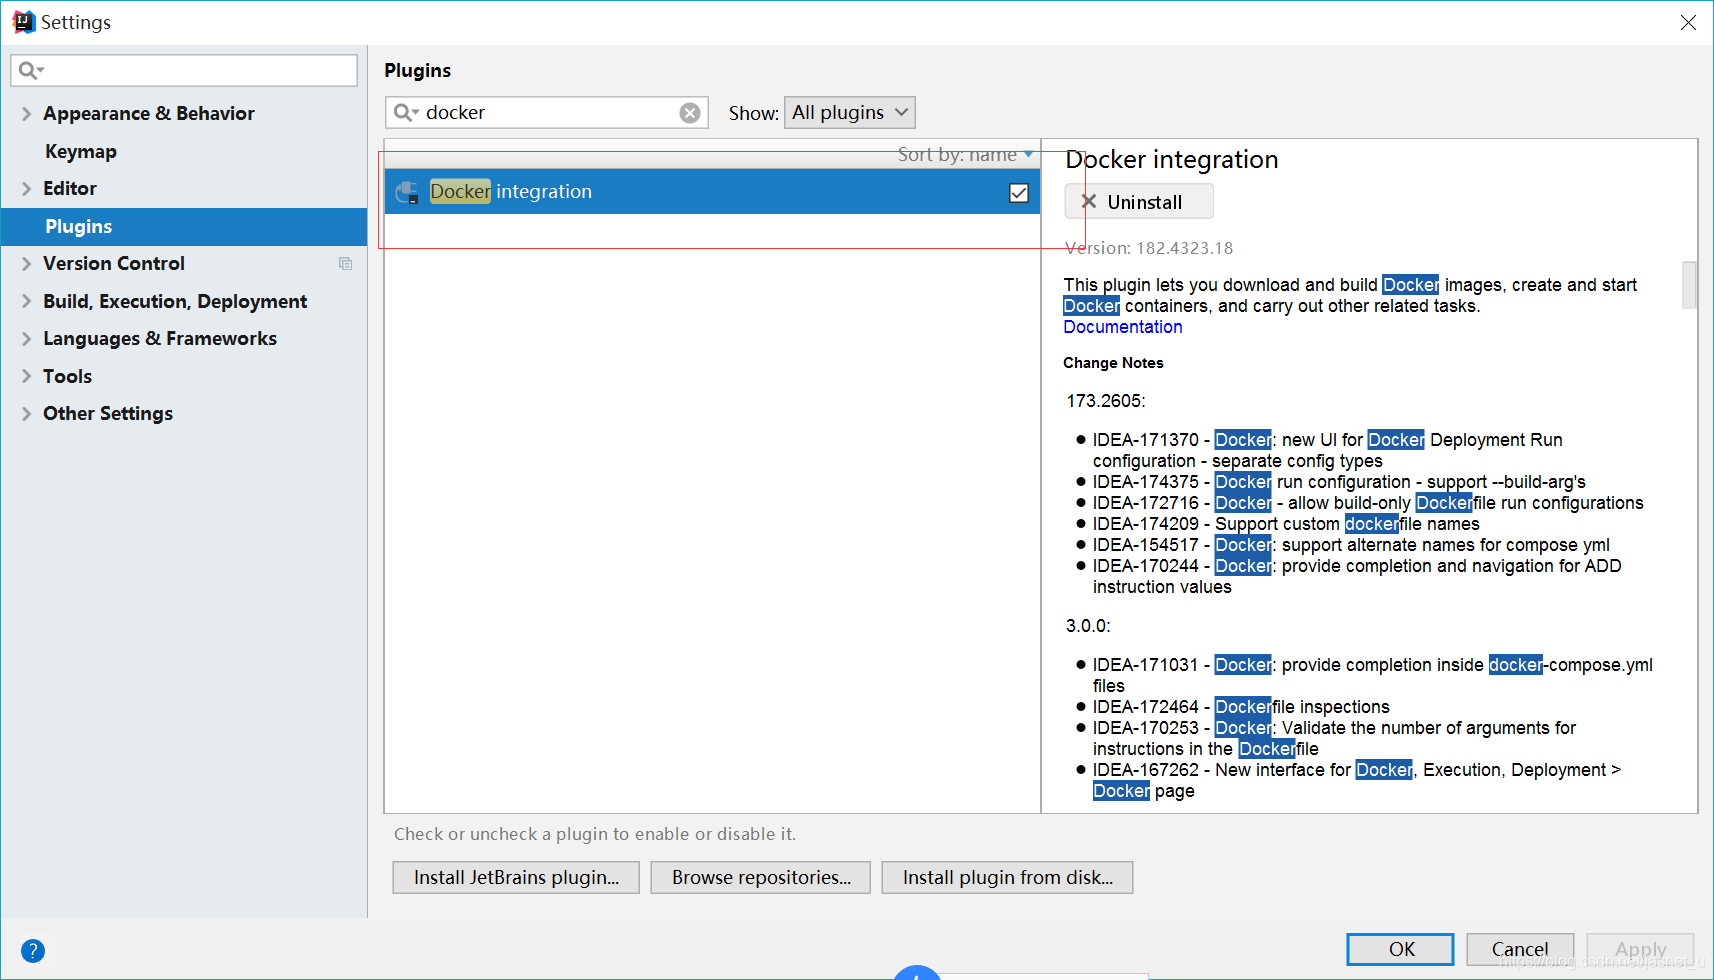The height and width of the screenshot is (980, 1714).
Task: Click Browse repositories button
Action: [x=761, y=877]
